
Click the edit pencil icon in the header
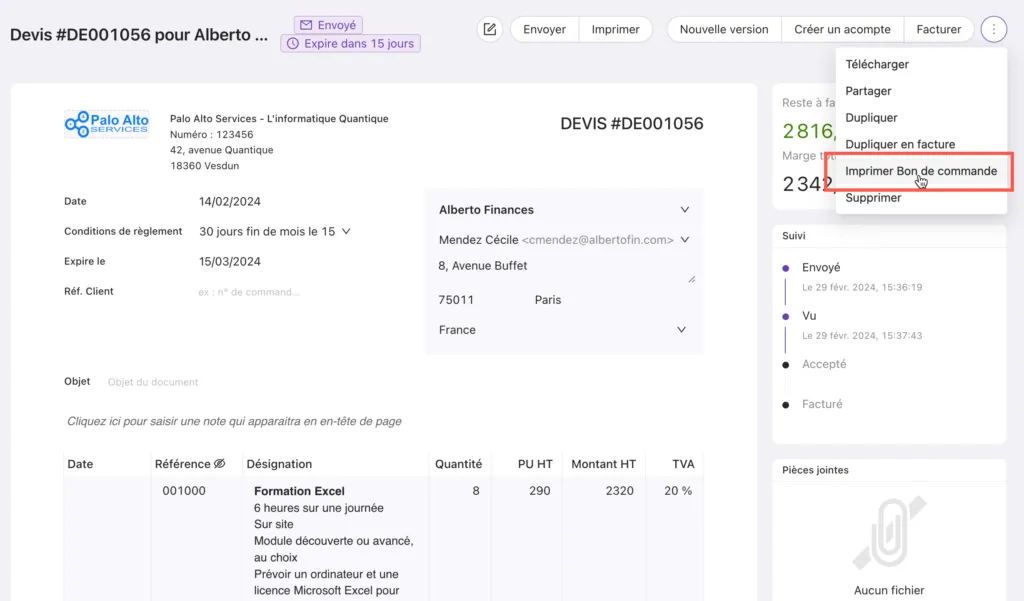click(x=490, y=29)
